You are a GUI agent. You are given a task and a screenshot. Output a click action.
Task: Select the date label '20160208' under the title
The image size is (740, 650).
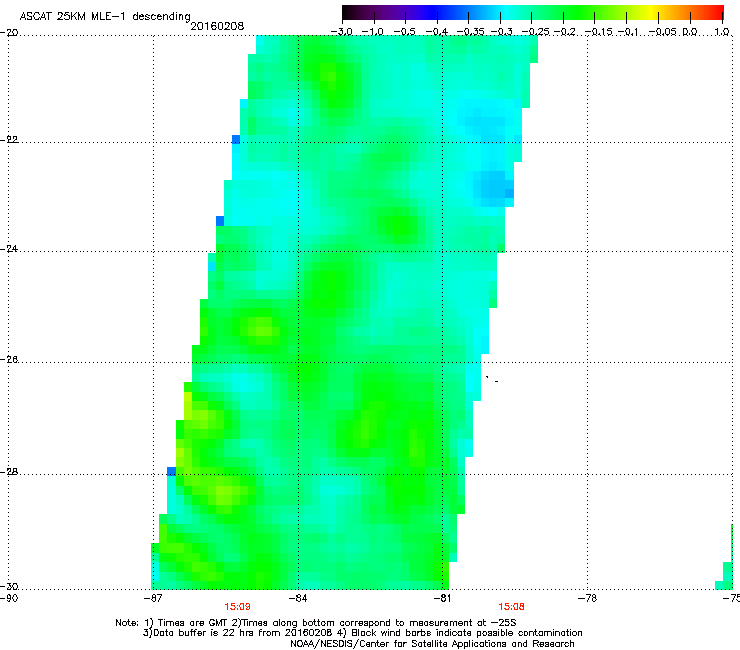[217, 26]
